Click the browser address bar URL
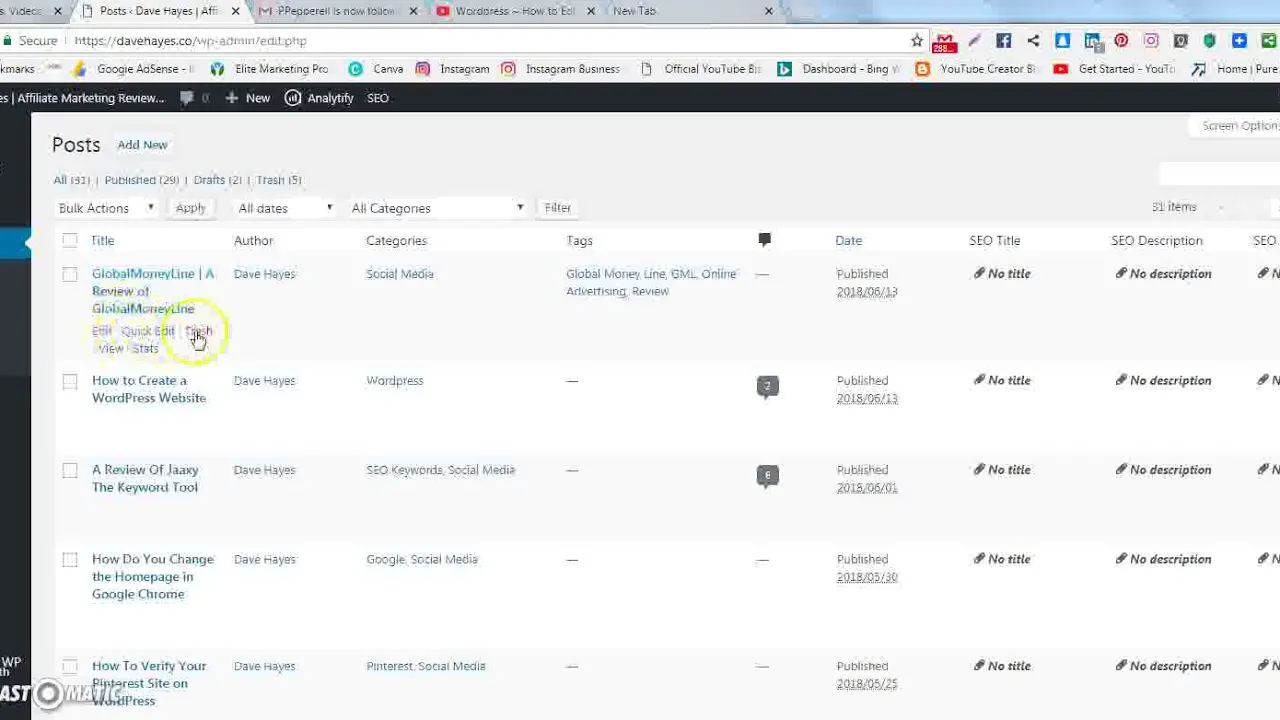Viewport: 1280px width, 720px height. click(190, 41)
